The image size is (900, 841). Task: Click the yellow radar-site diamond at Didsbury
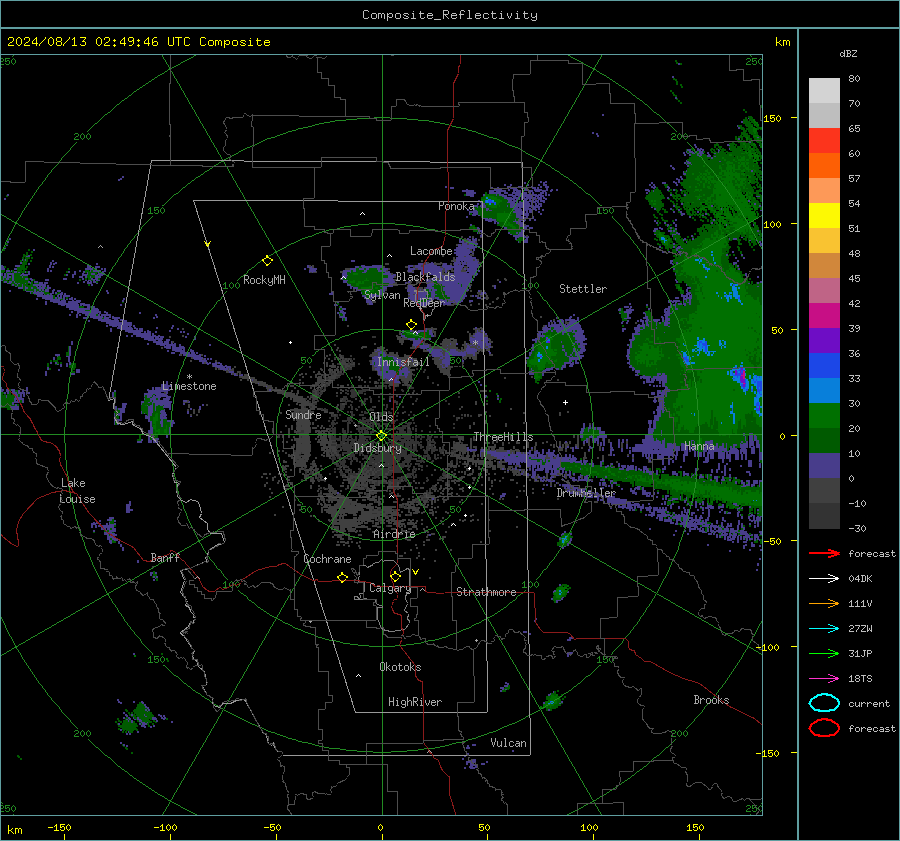381,436
